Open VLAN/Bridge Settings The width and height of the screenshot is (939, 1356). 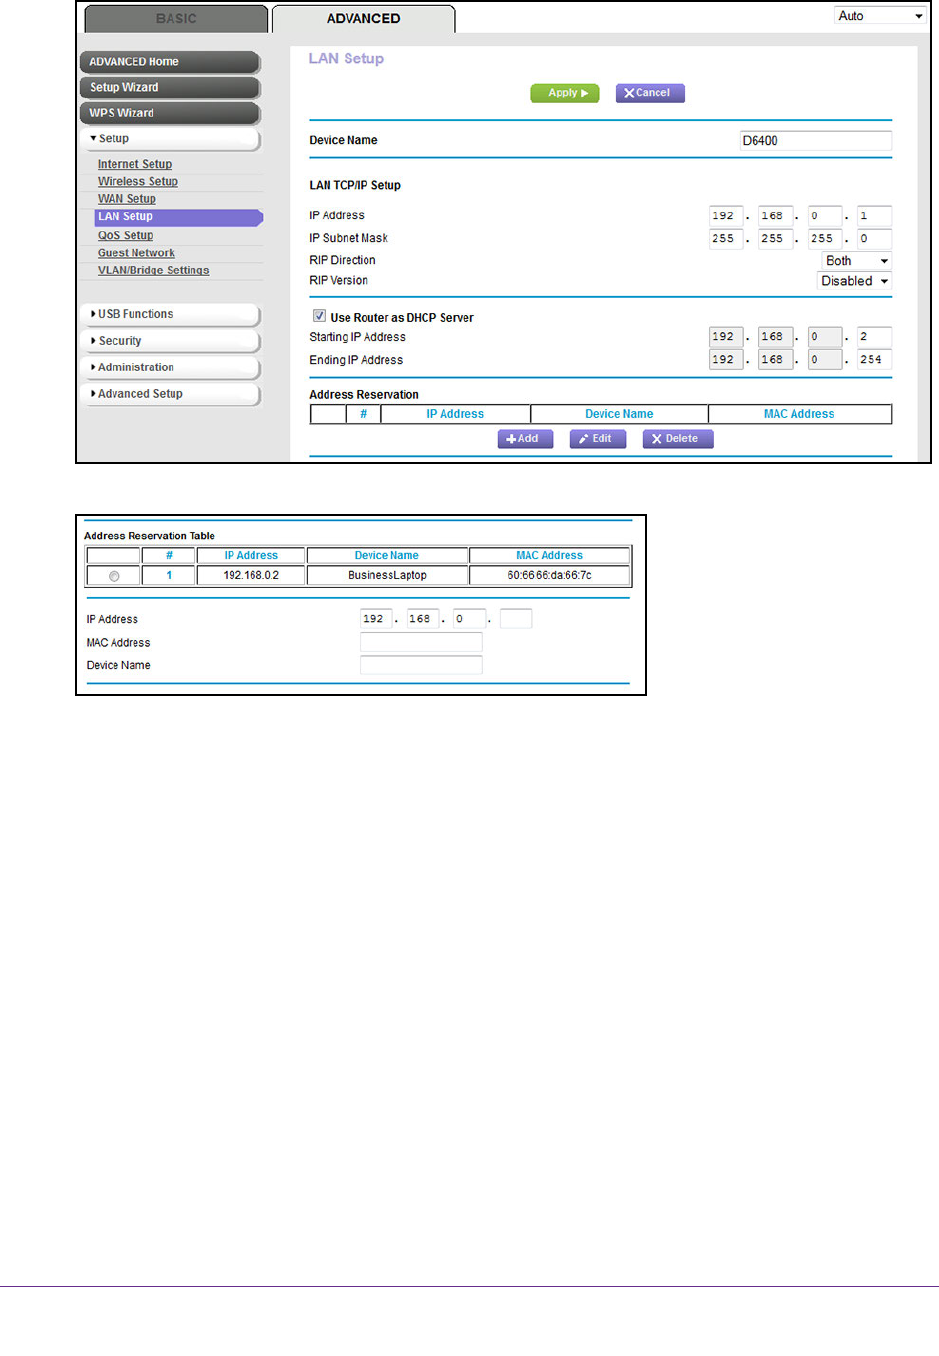tap(154, 270)
